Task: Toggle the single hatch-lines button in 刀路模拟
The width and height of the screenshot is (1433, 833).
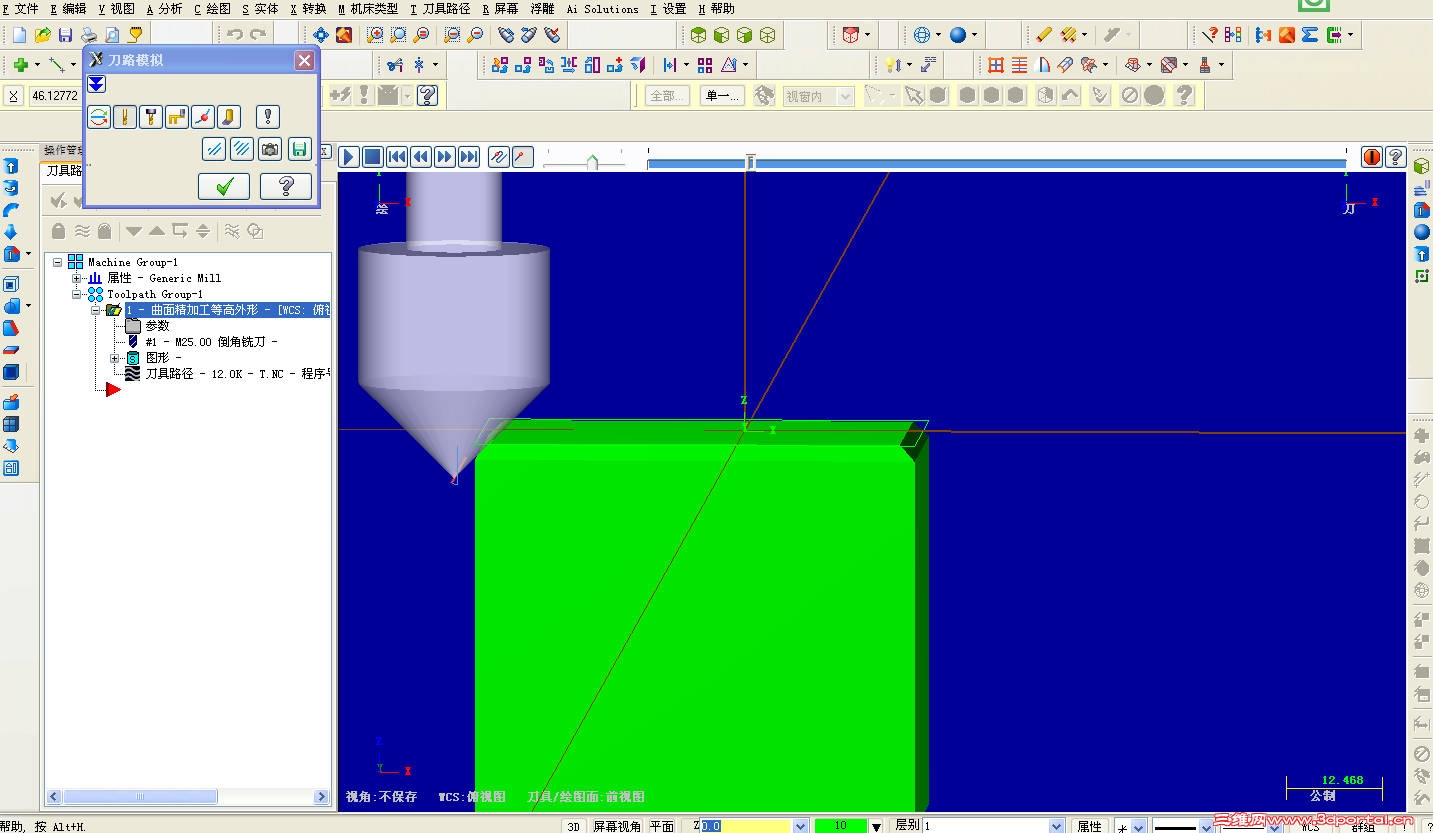Action: (x=213, y=149)
